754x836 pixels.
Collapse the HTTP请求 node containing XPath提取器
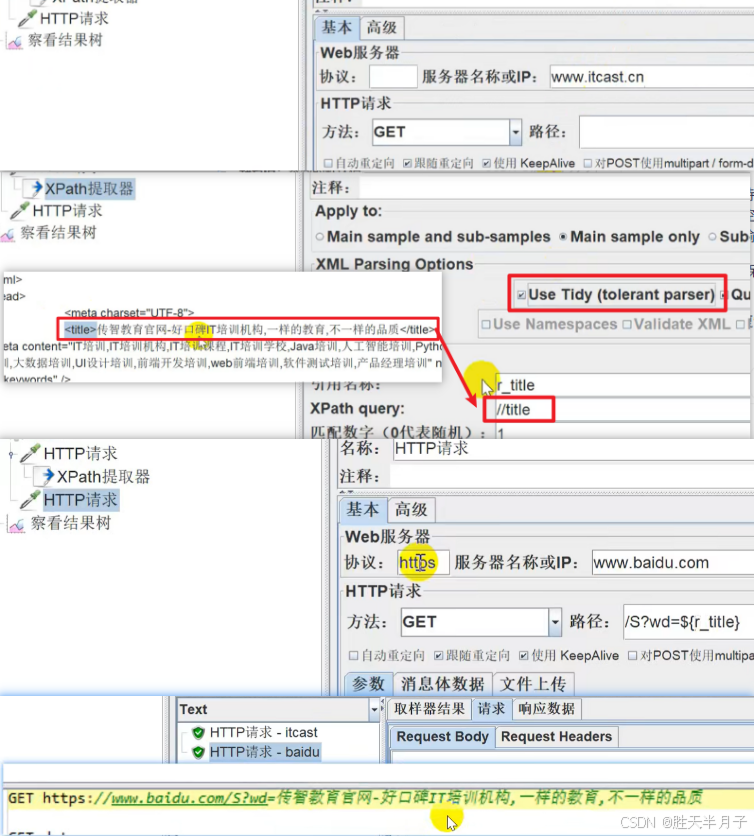(x=11, y=454)
